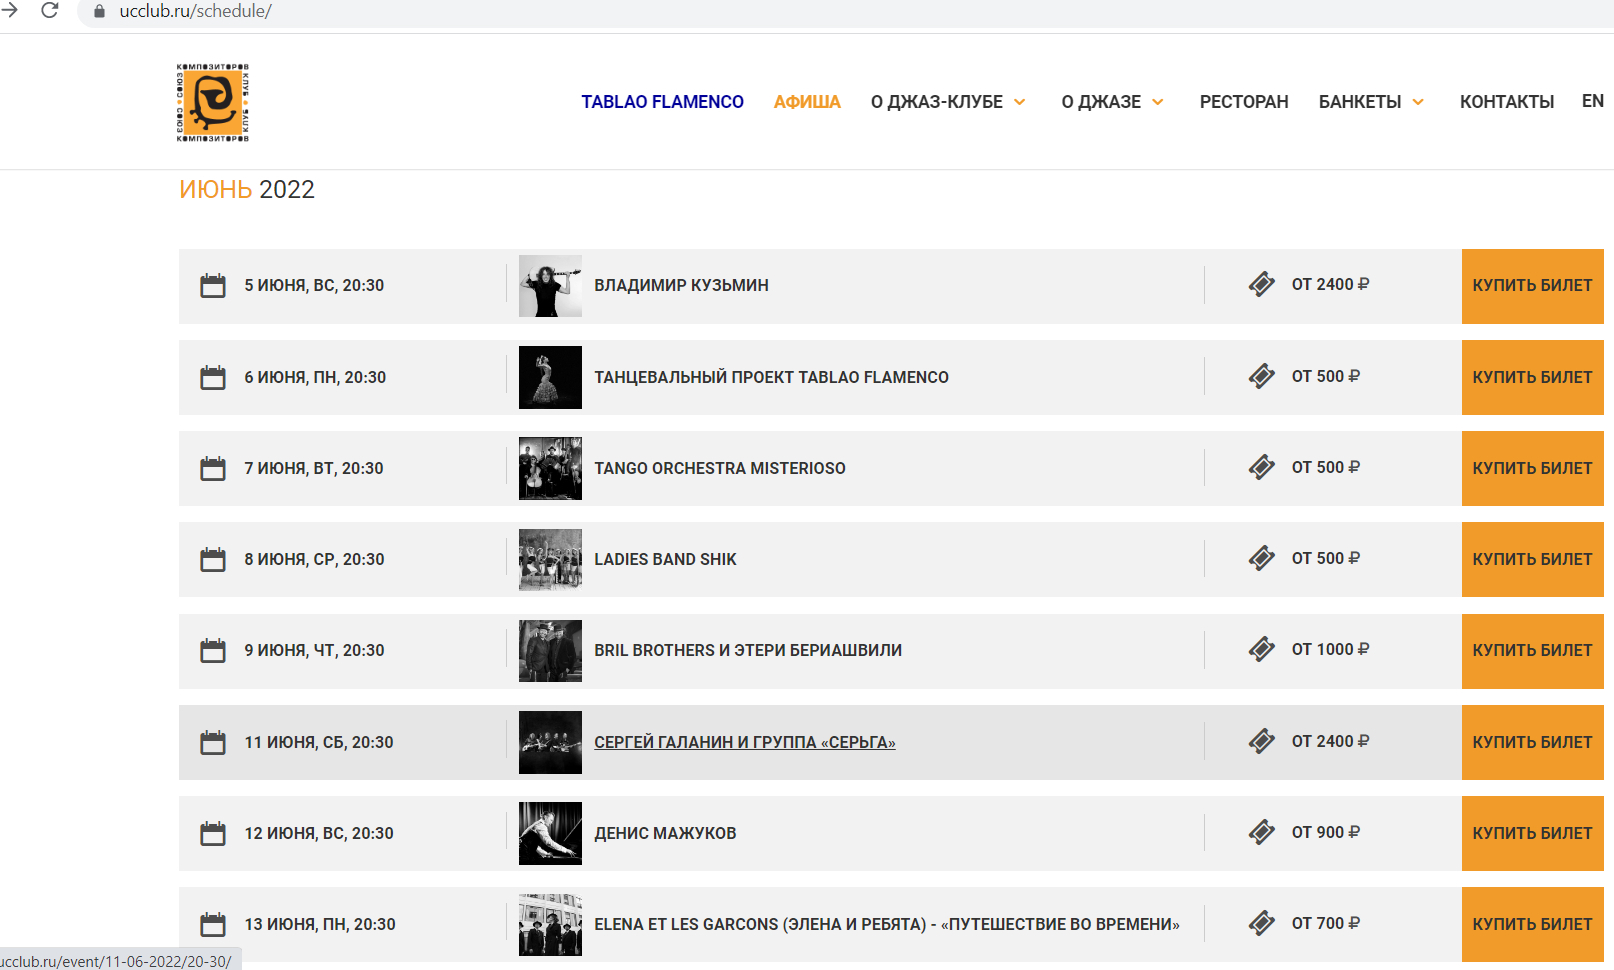Screen dimensions: 1614x970
Task: Click the Composers Union club logo
Action: click(x=212, y=102)
